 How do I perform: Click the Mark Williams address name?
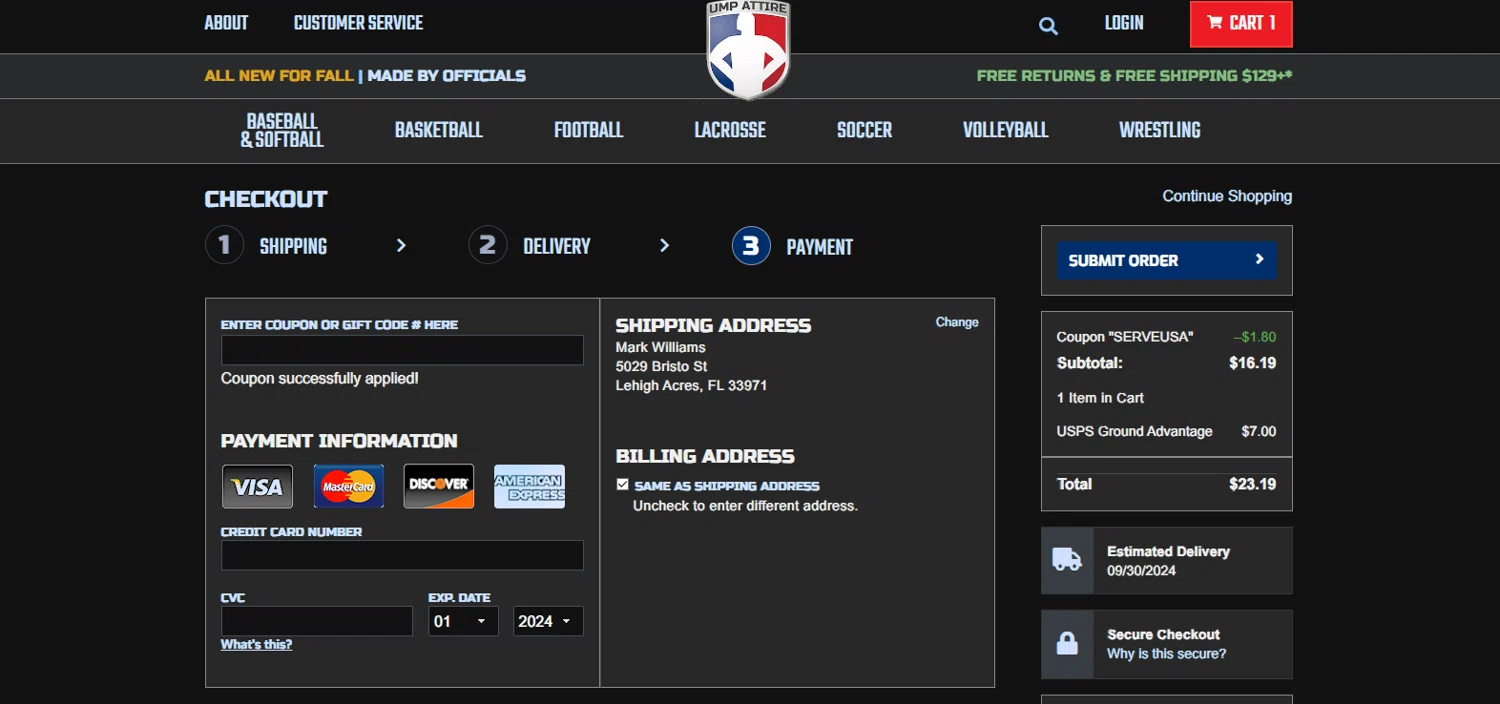coord(660,347)
